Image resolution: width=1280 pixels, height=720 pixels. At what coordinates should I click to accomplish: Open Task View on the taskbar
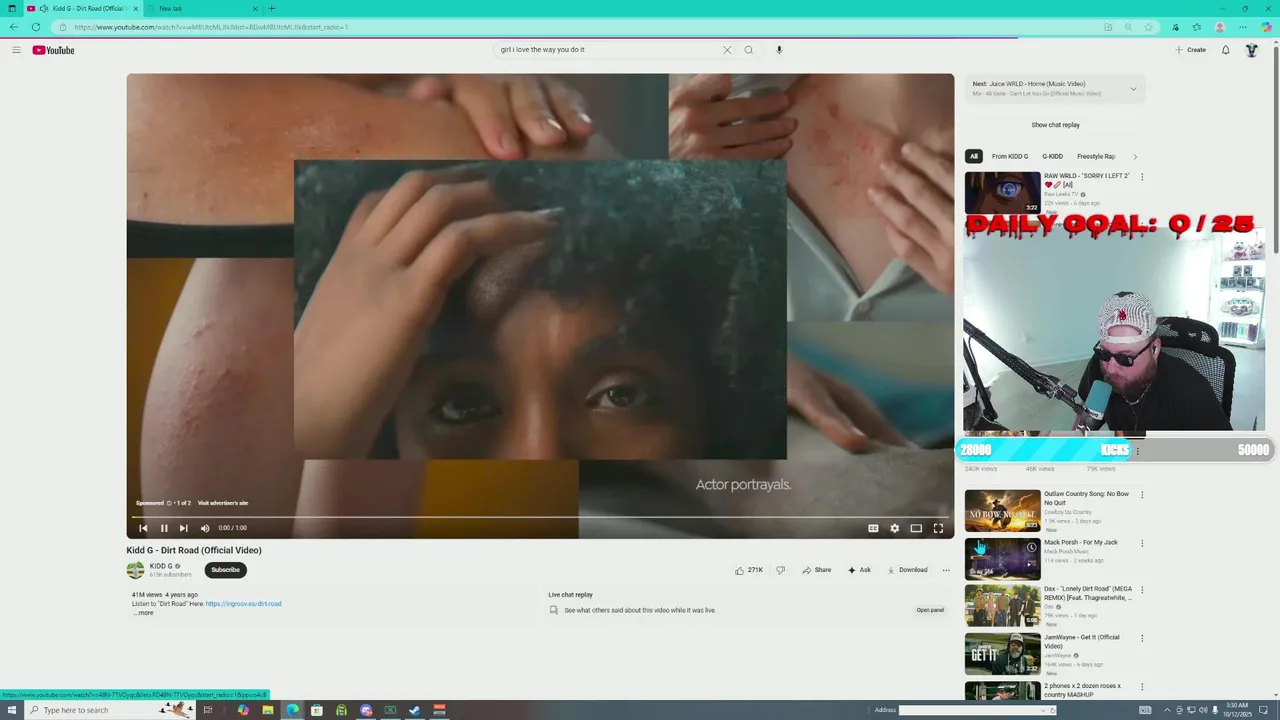[x=208, y=710]
